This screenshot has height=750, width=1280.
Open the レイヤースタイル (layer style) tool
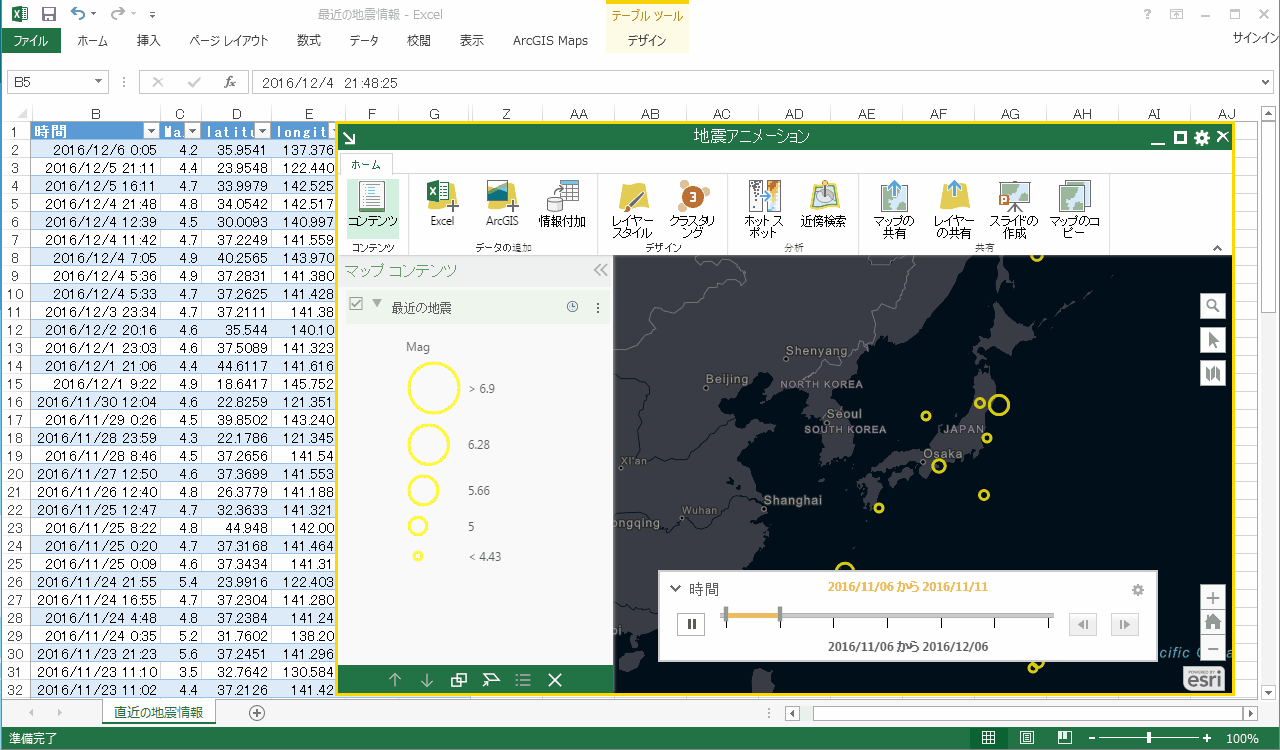632,211
